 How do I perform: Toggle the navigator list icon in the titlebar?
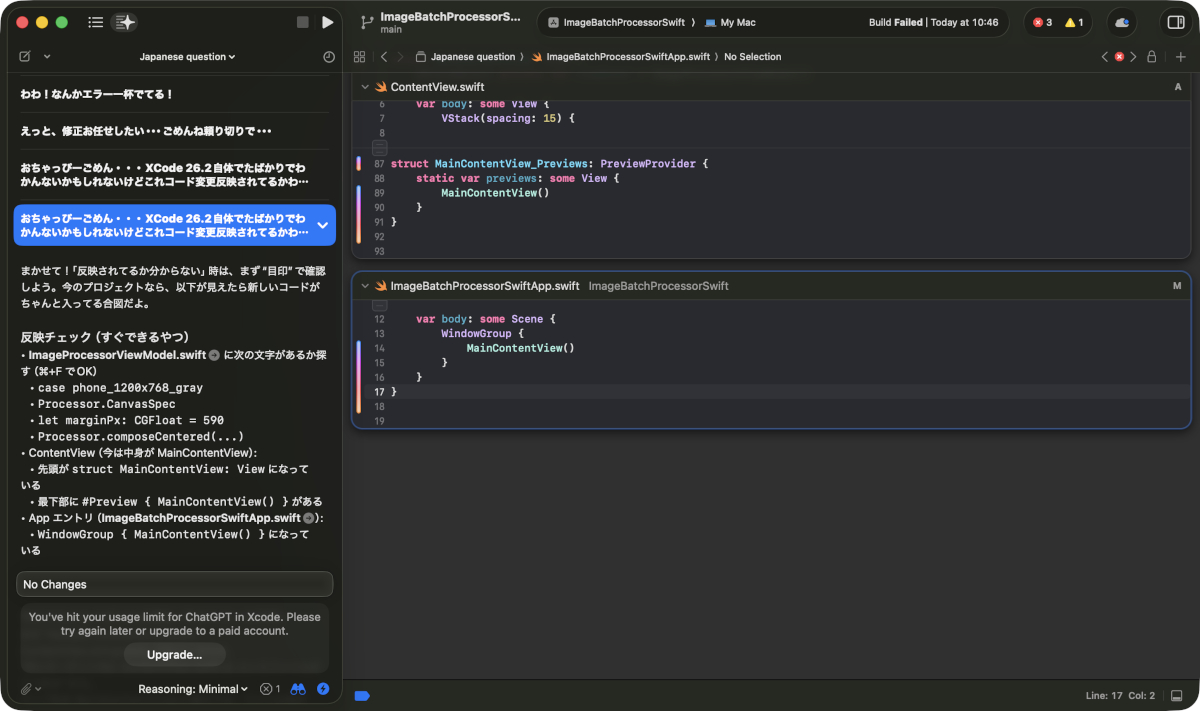pyautogui.click(x=95, y=22)
